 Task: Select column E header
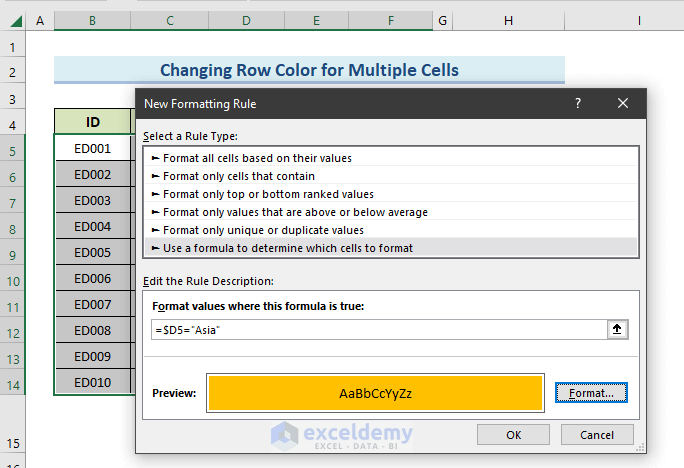(x=316, y=20)
